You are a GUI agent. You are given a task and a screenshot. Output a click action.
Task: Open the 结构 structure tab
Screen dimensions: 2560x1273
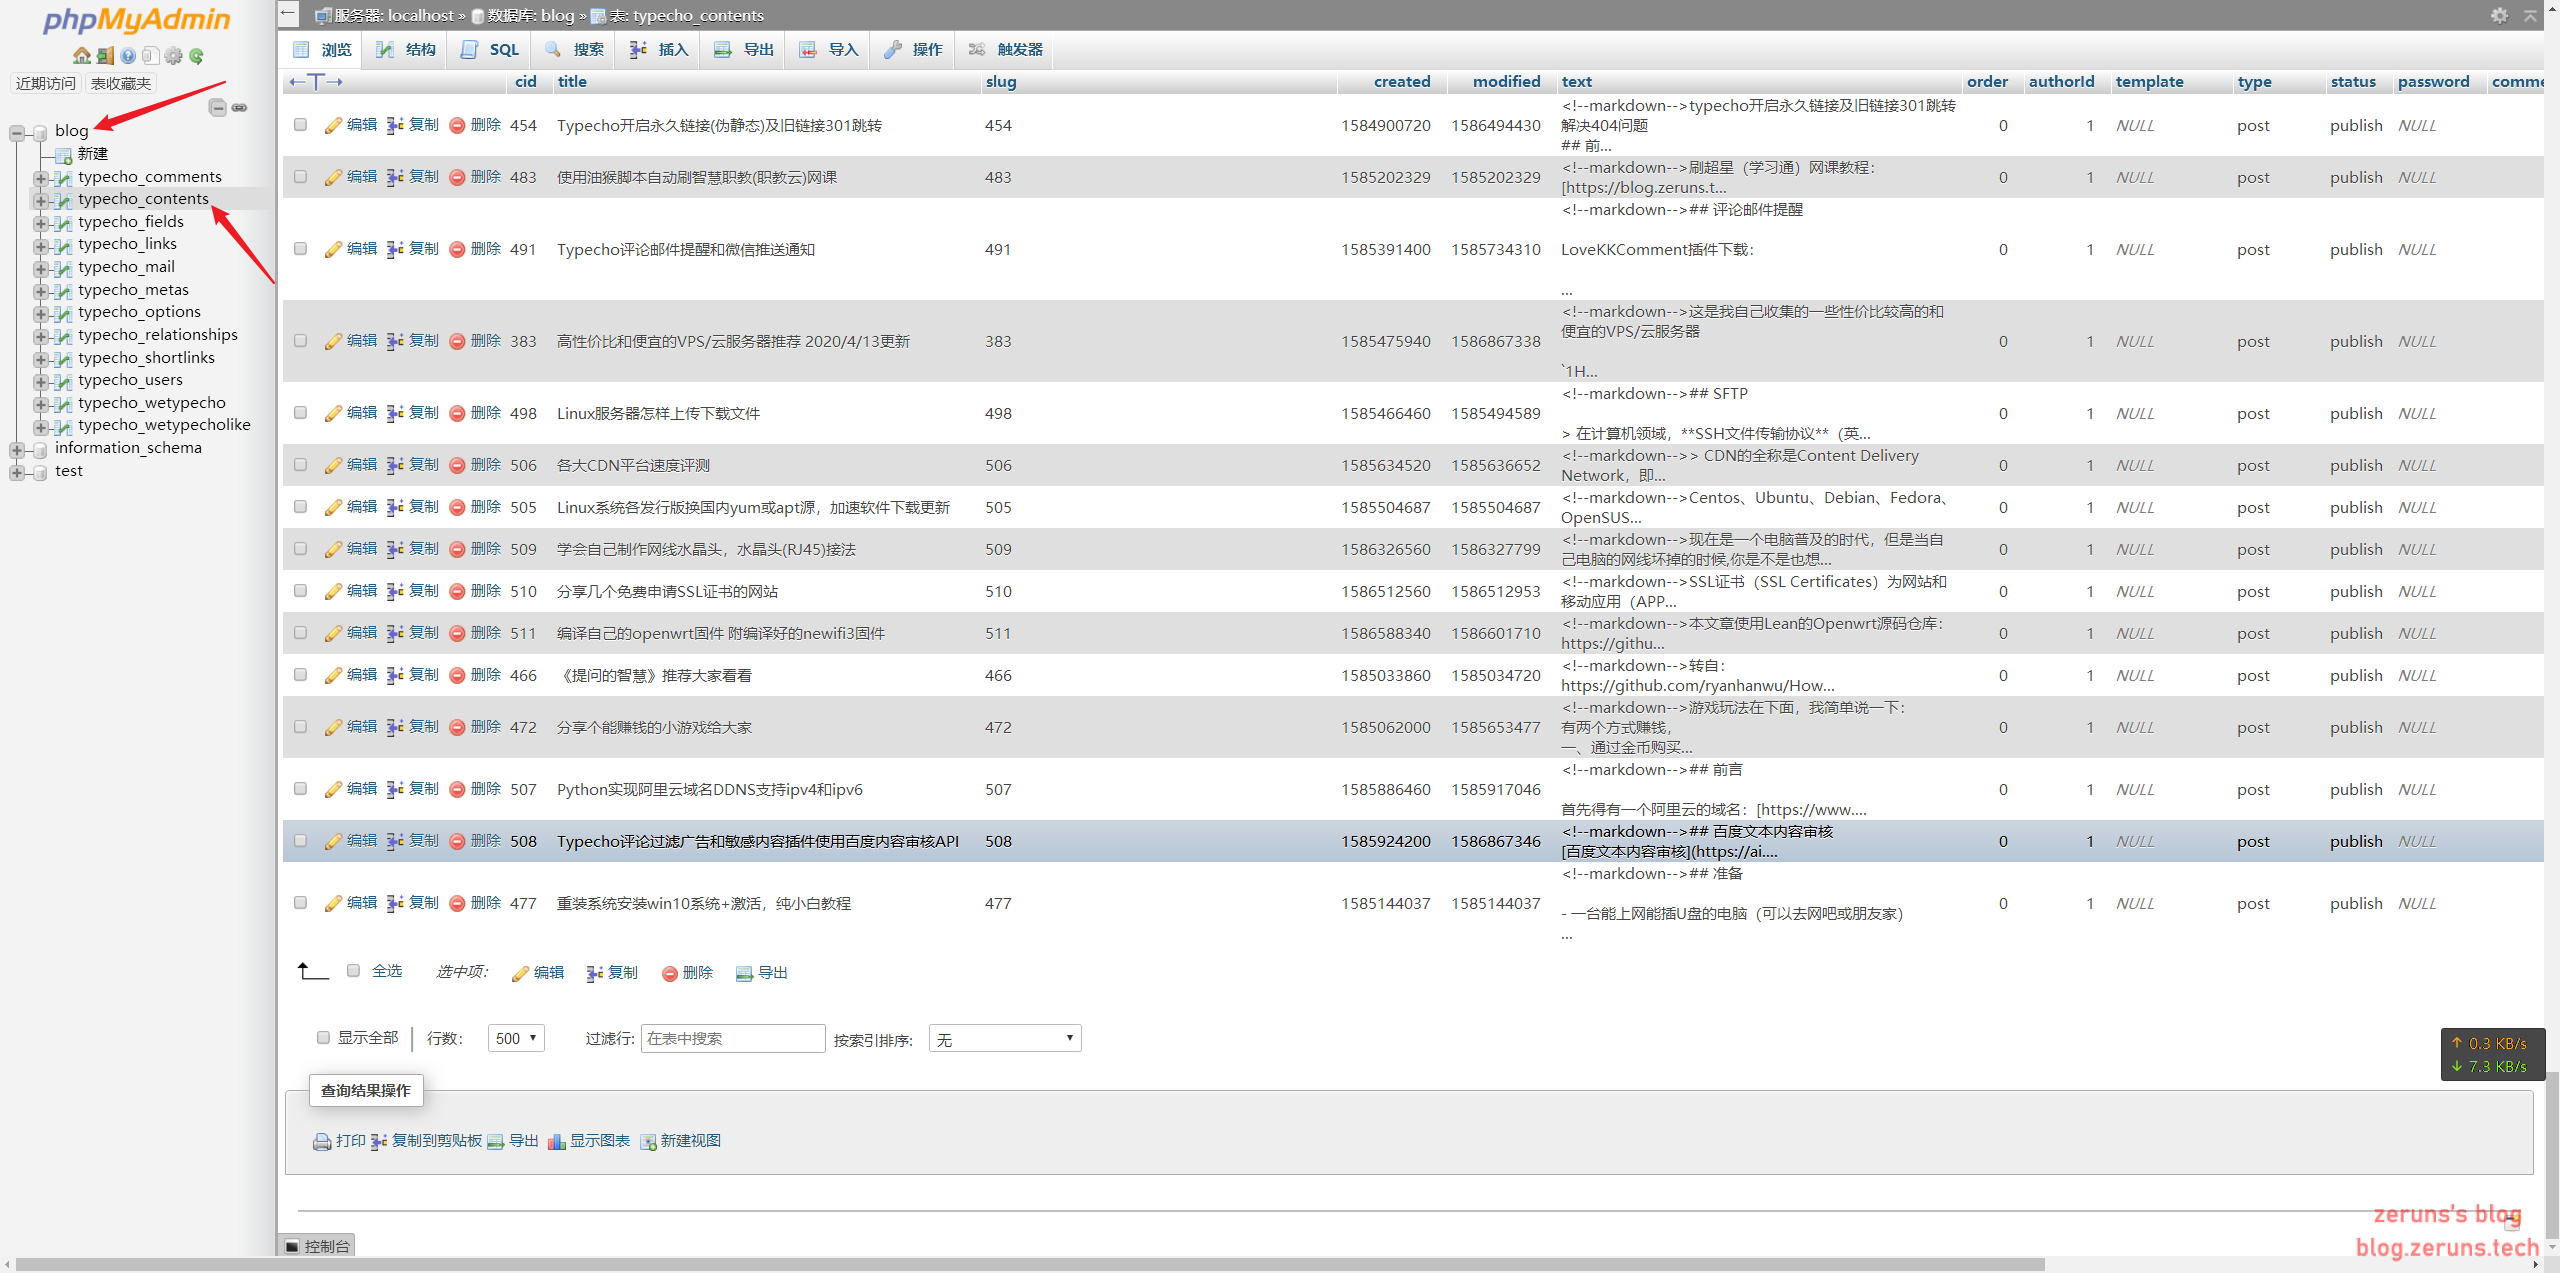pos(405,50)
